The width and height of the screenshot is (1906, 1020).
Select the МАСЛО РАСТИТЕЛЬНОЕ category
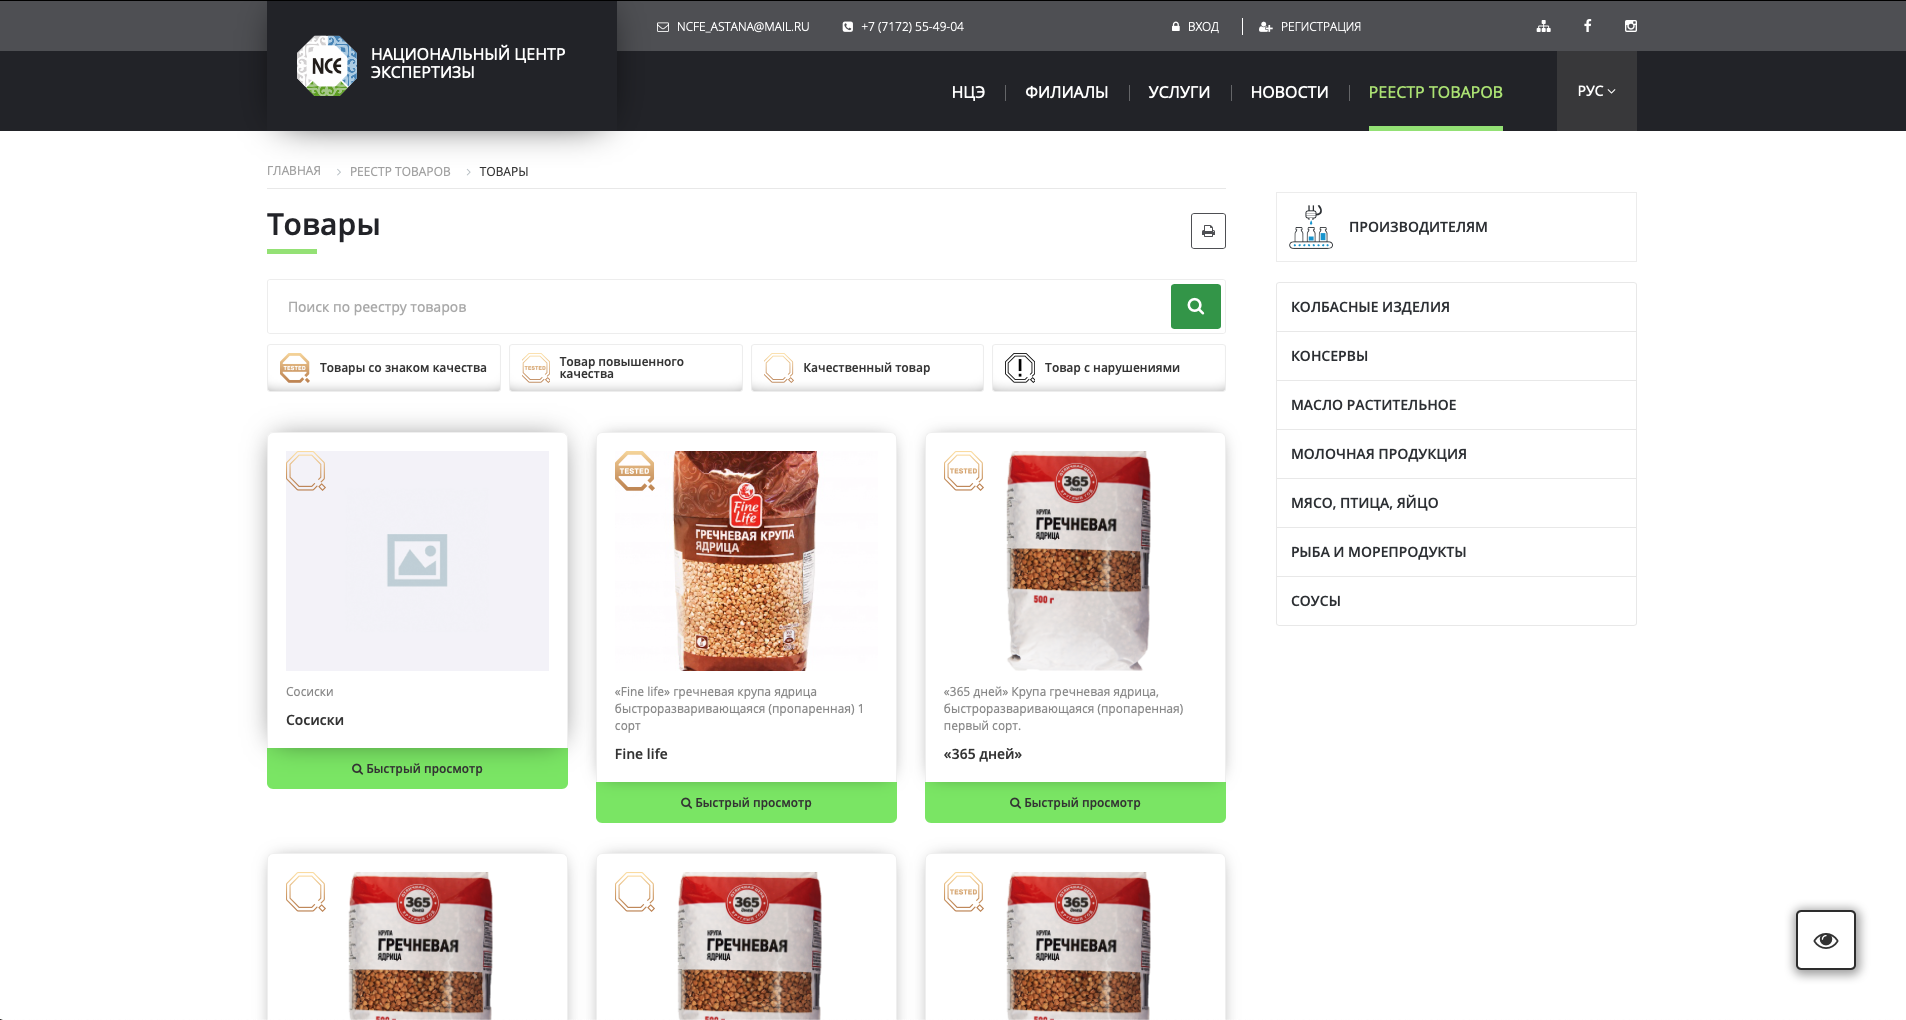coord(1456,405)
